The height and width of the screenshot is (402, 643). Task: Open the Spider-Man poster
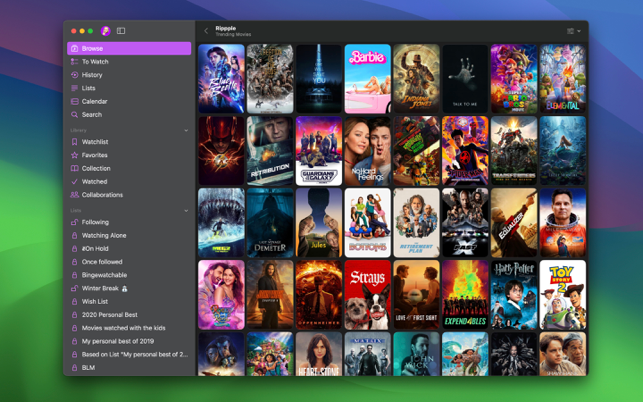tap(465, 151)
